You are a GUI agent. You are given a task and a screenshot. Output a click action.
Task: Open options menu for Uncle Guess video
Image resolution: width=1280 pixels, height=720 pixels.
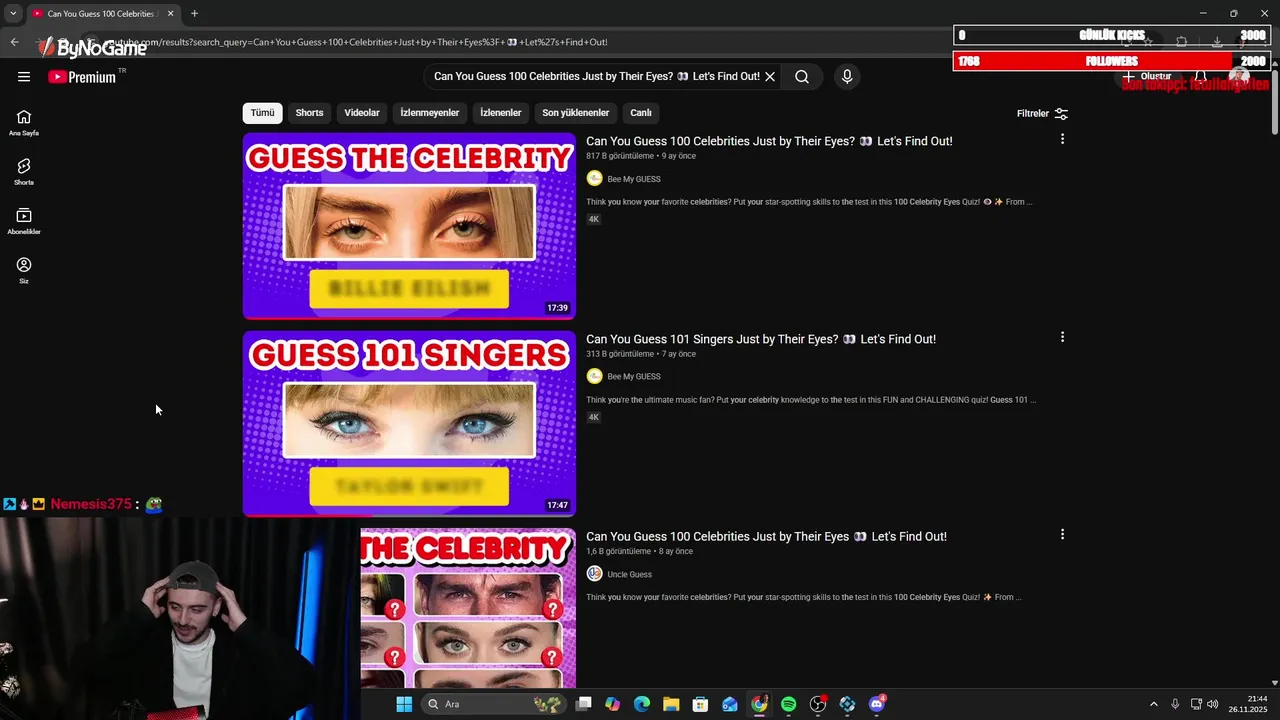1062,534
